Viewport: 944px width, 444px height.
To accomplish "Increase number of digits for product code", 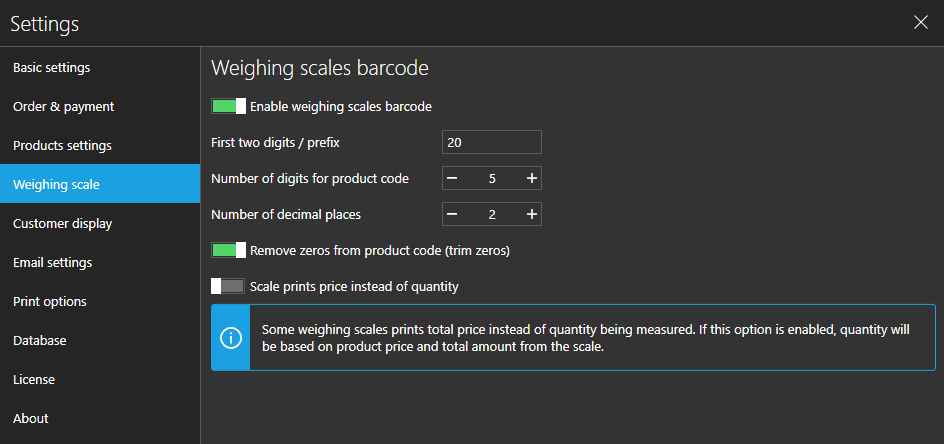I will point(532,178).
